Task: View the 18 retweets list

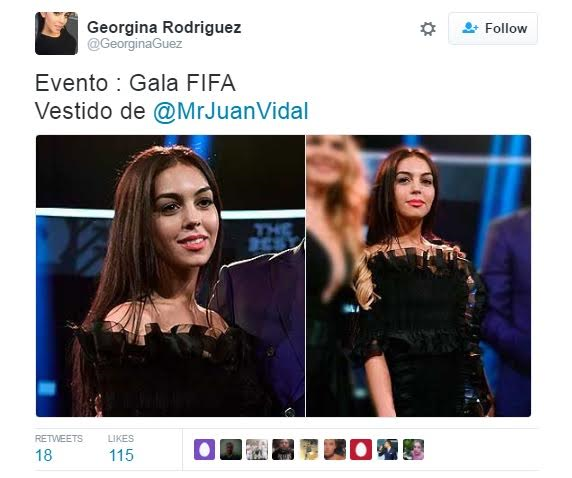Action: [x=59, y=448]
